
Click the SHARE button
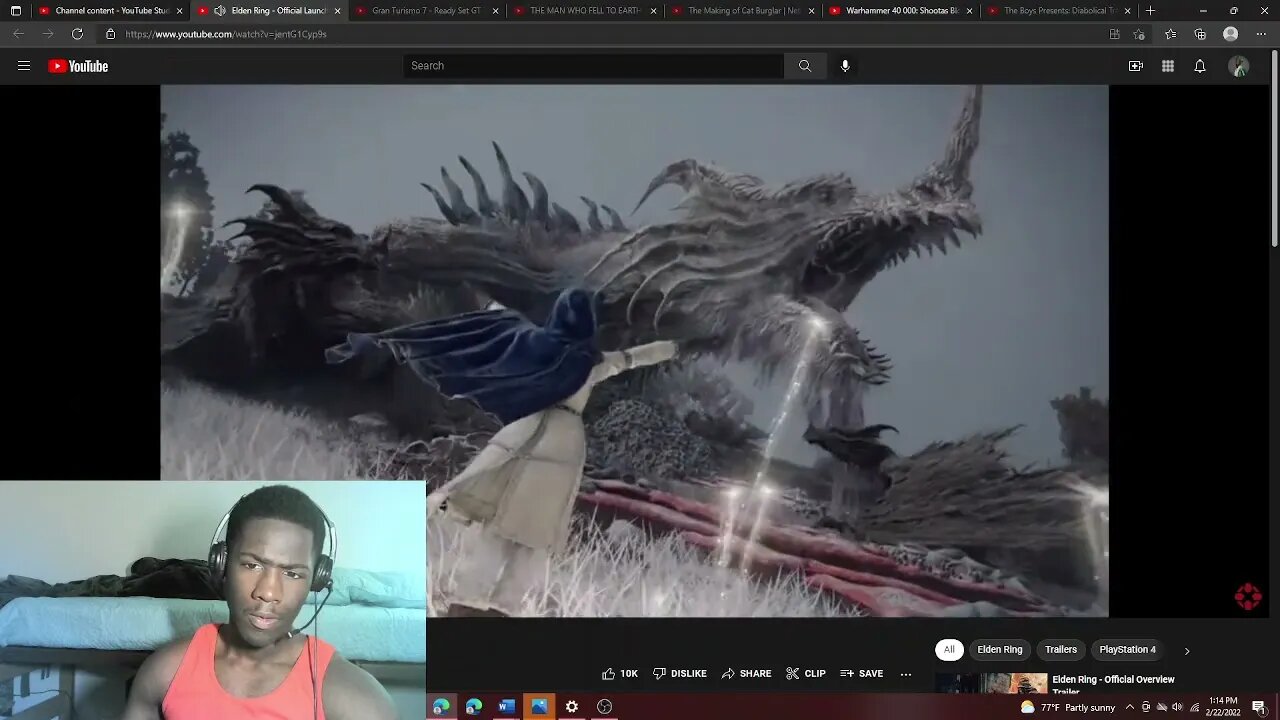746,674
